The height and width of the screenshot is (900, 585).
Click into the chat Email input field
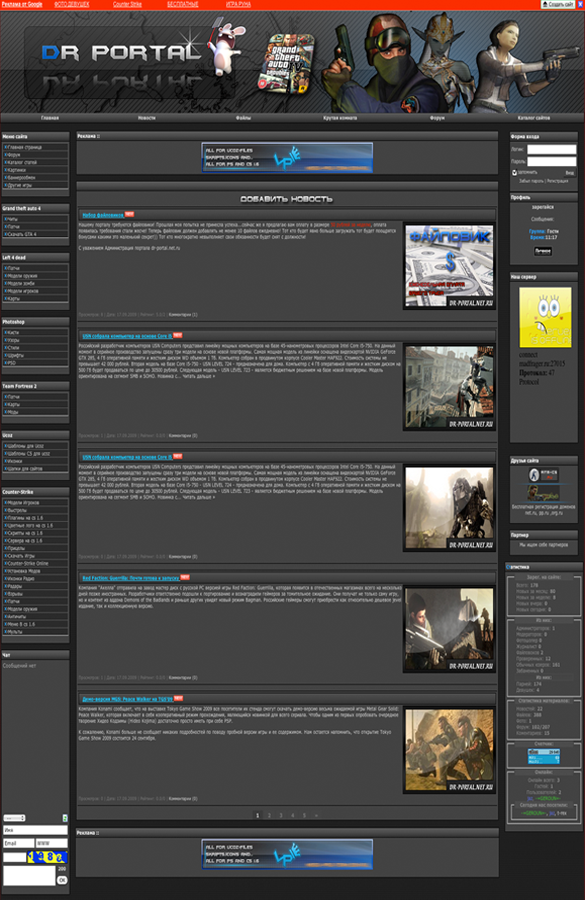[x=18, y=843]
